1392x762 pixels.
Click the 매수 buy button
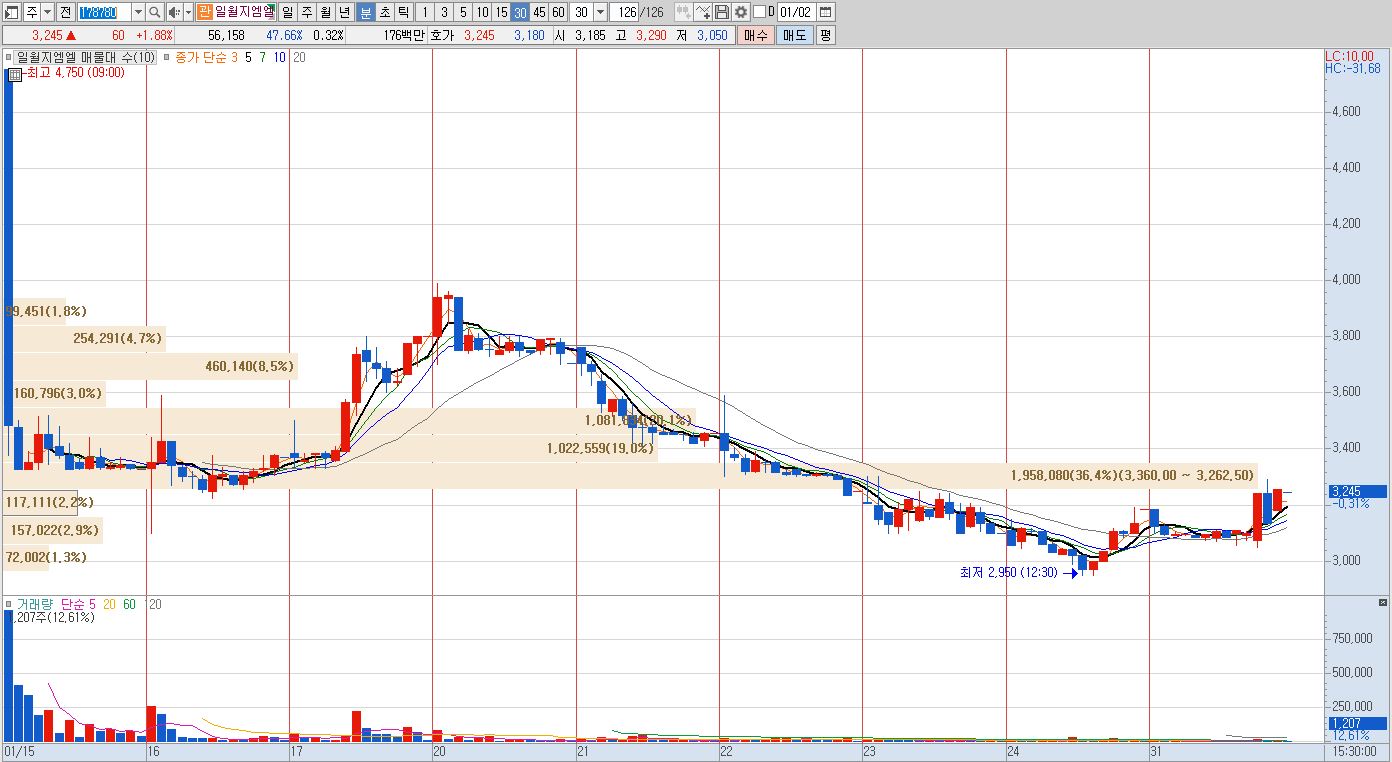[x=755, y=35]
